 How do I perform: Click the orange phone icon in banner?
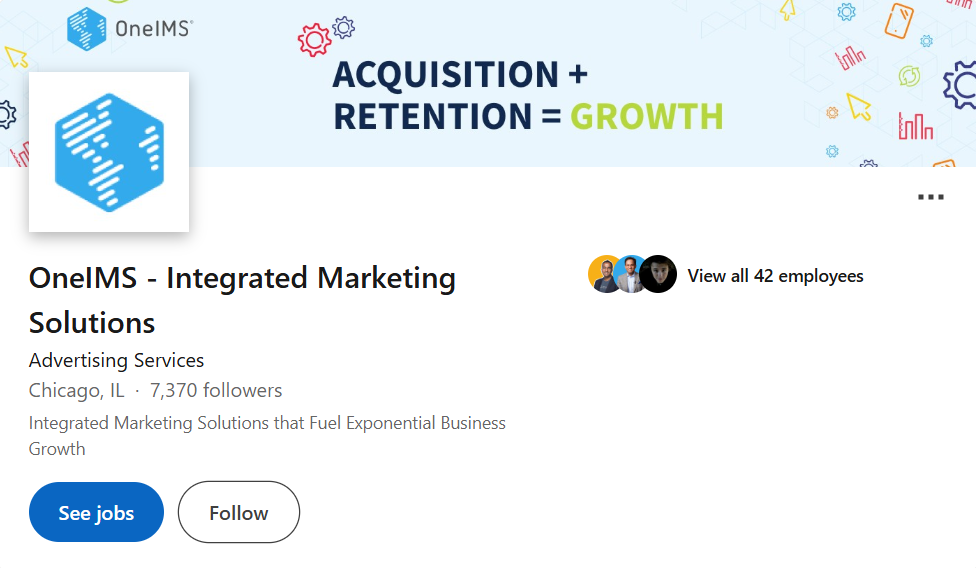pyautogui.click(x=899, y=20)
